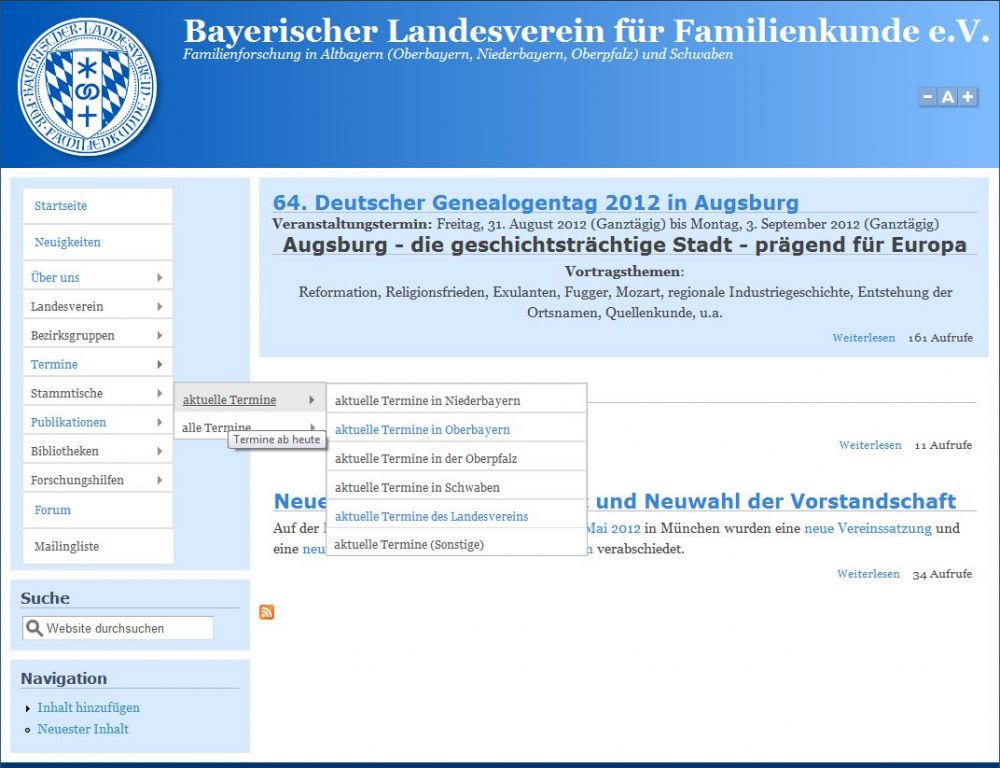Click the Inhalt hinzufügen link
Viewport: 1000px width, 768px height.
click(x=89, y=708)
